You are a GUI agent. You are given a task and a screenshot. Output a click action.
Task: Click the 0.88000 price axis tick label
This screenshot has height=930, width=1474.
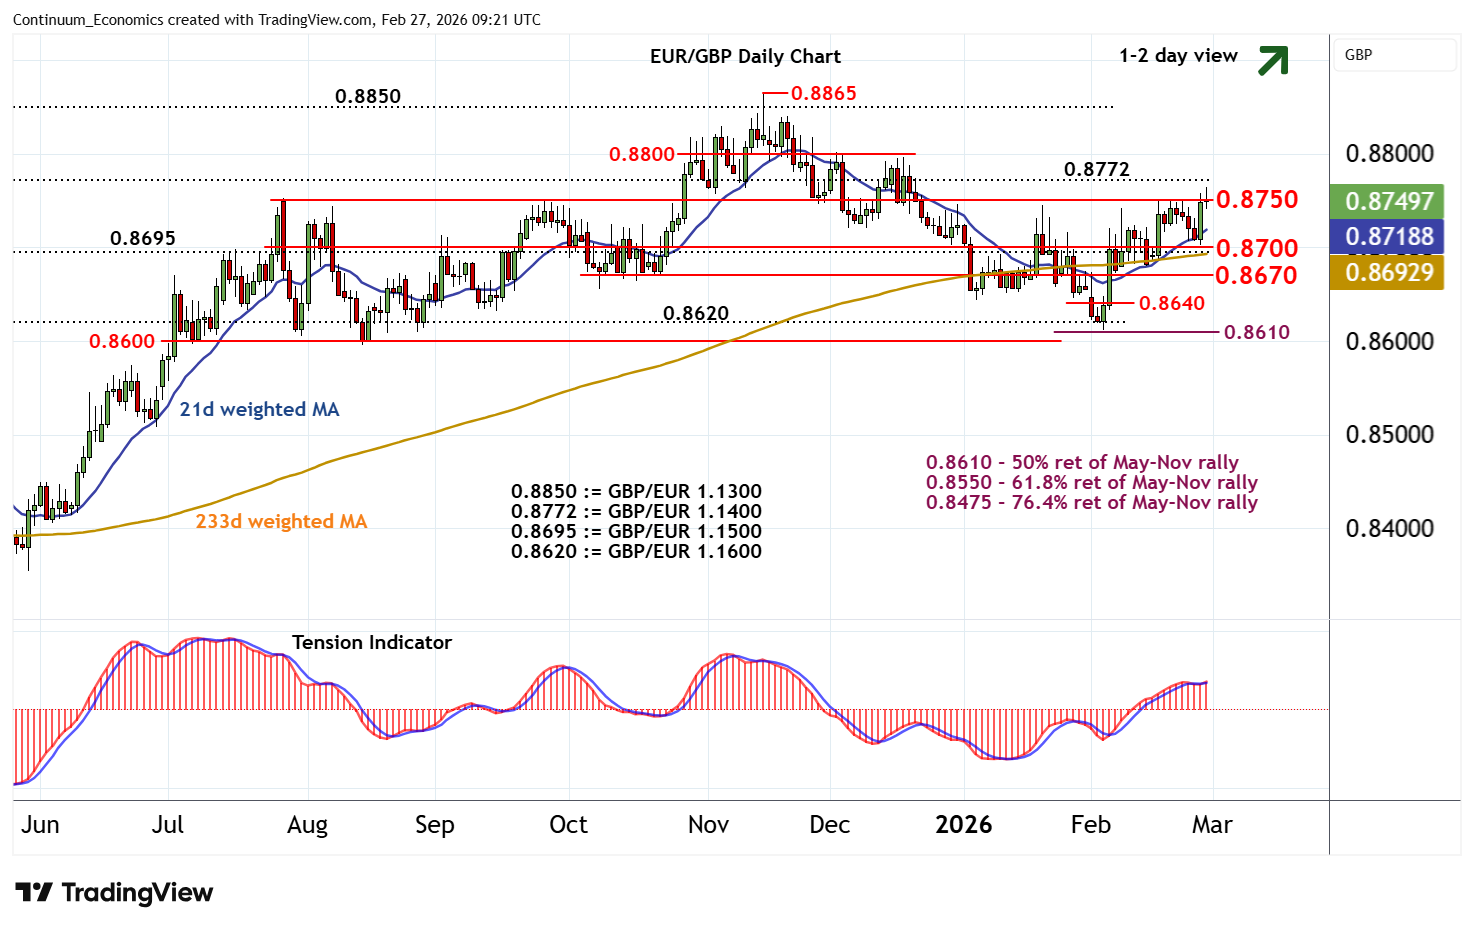tap(1389, 154)
